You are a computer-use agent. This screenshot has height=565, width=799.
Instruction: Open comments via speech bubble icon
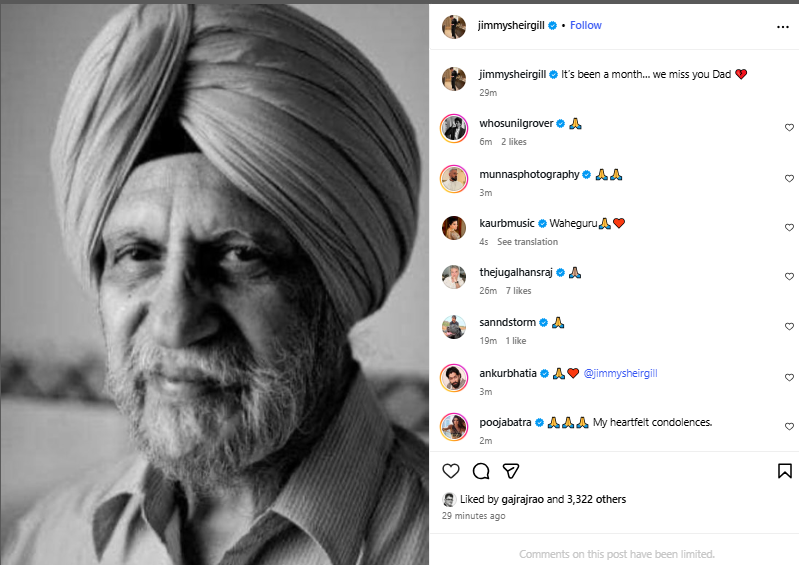[480, 471]
